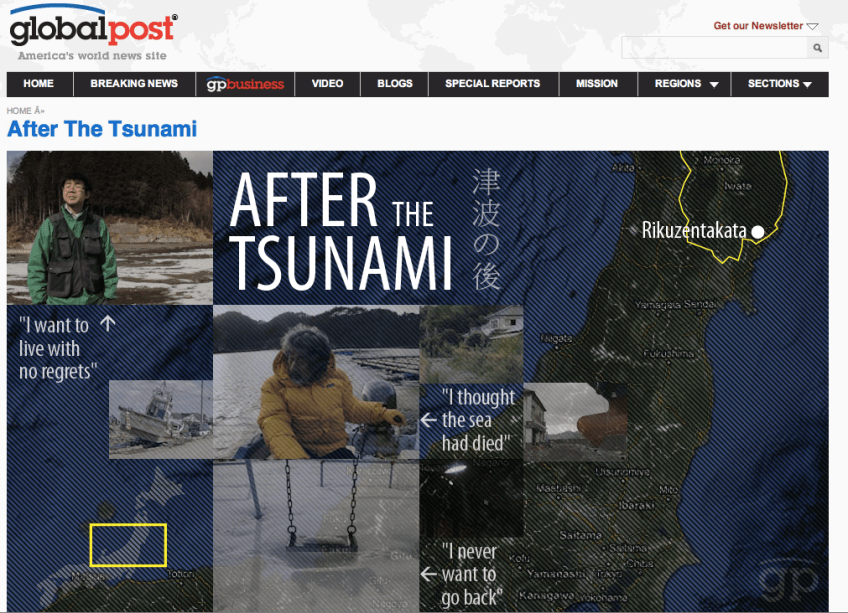
Task: Click the up arrow beside 'live with no regrets'
Action: (x=108, y=324)
